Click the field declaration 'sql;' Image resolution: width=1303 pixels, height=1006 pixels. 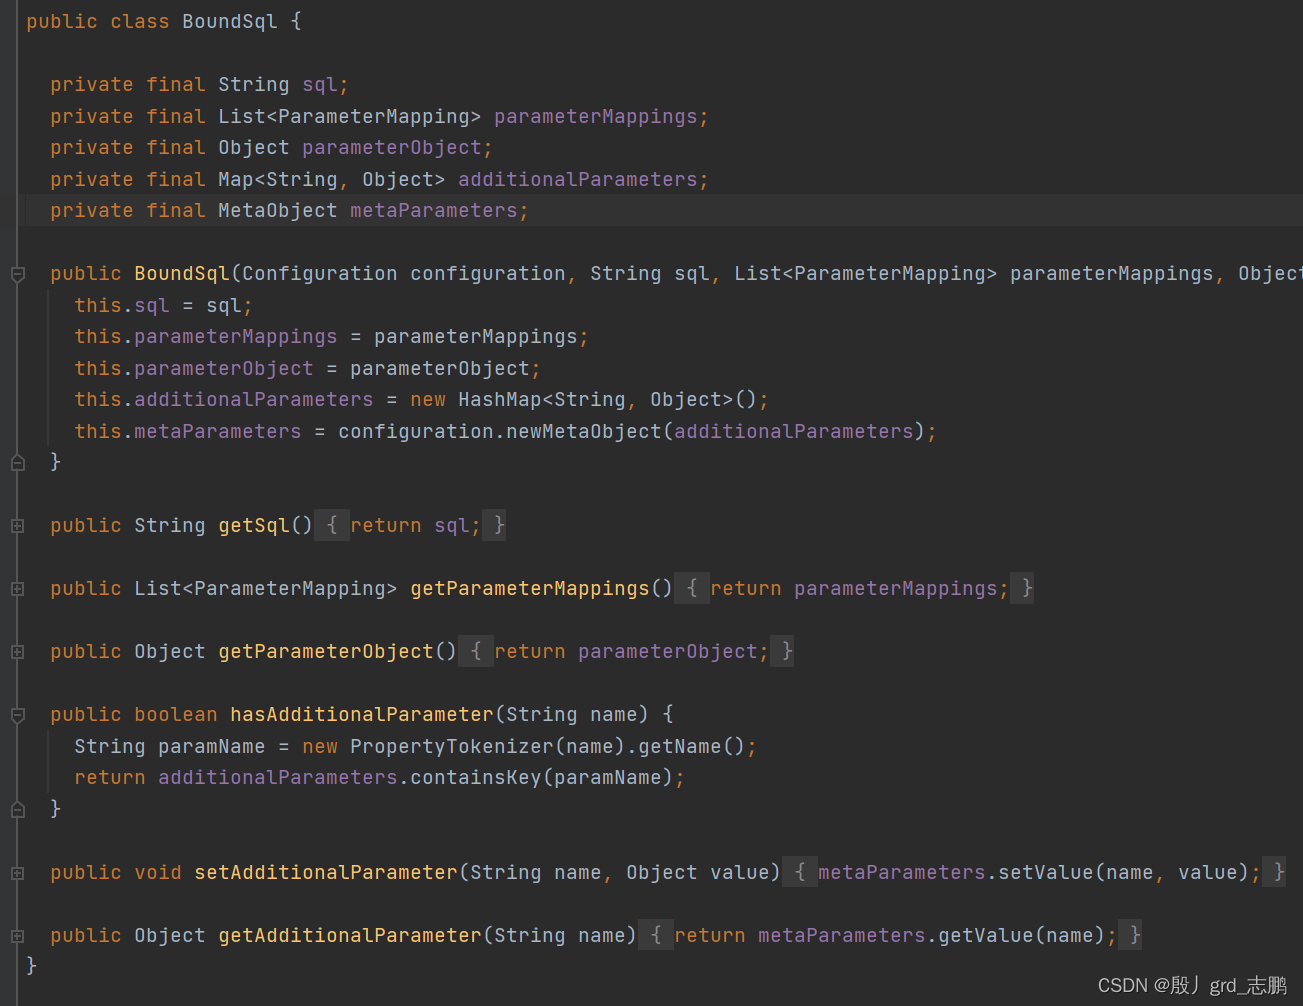coord(326,85)
